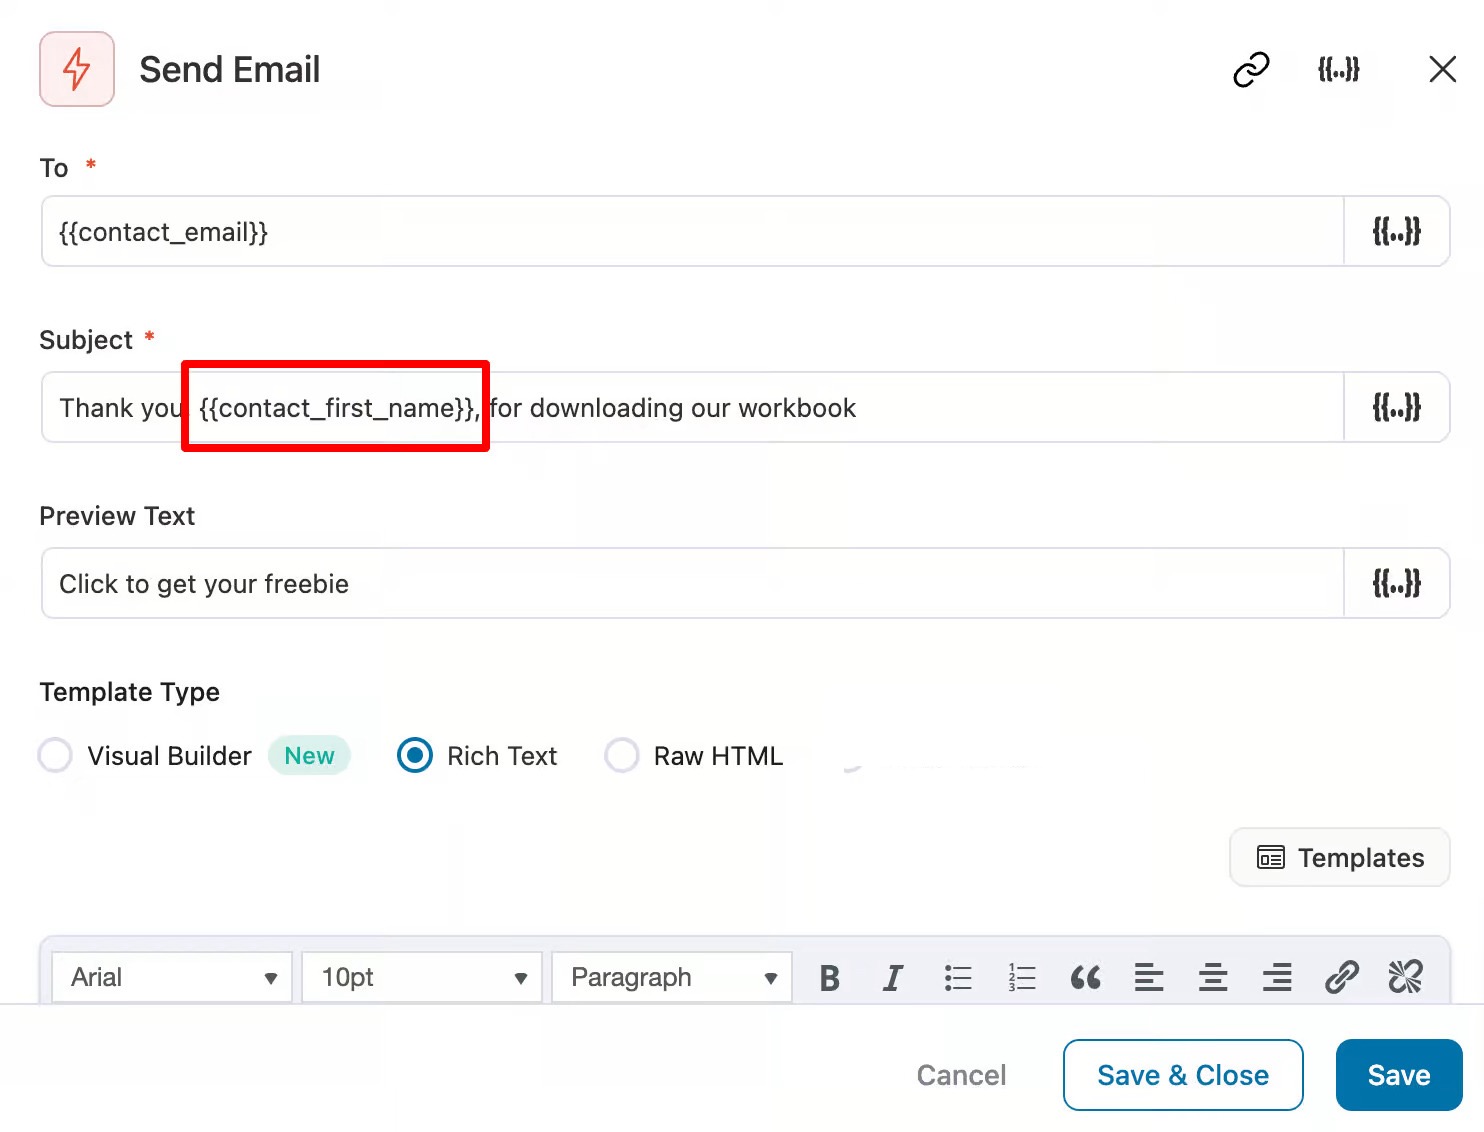Insert a link from the editor toolbar
The width and height of the screenshot is (1484, 1132).
pos(1341,978)
